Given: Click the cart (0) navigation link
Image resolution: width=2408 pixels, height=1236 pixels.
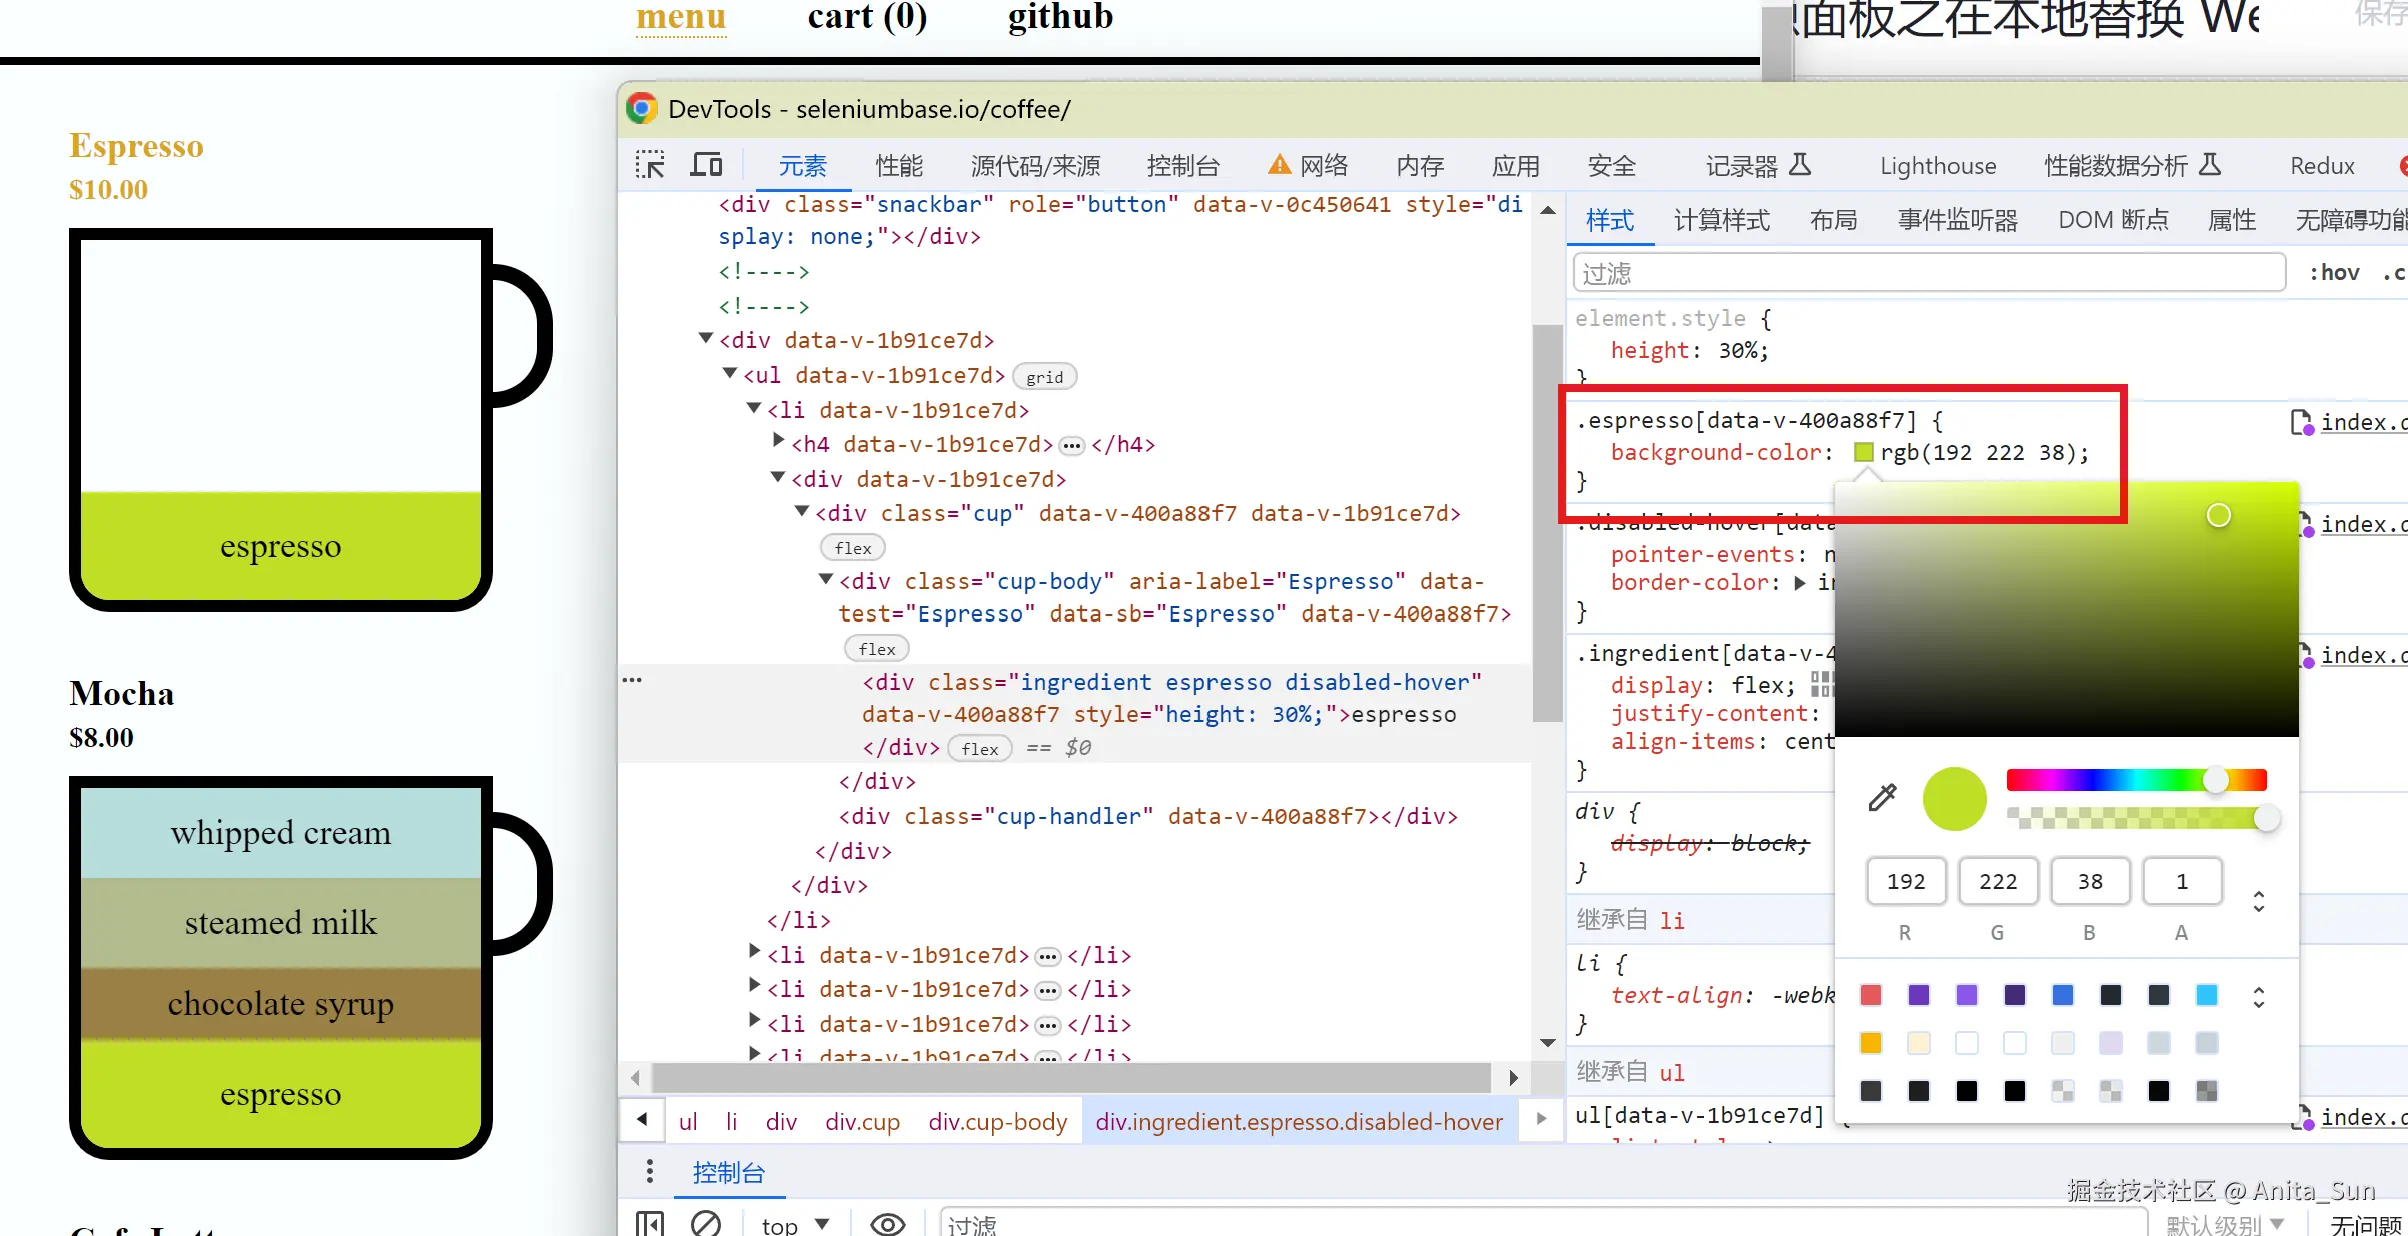Looking at the screenshot, I should pyautogui.click(x=867, y=17).
